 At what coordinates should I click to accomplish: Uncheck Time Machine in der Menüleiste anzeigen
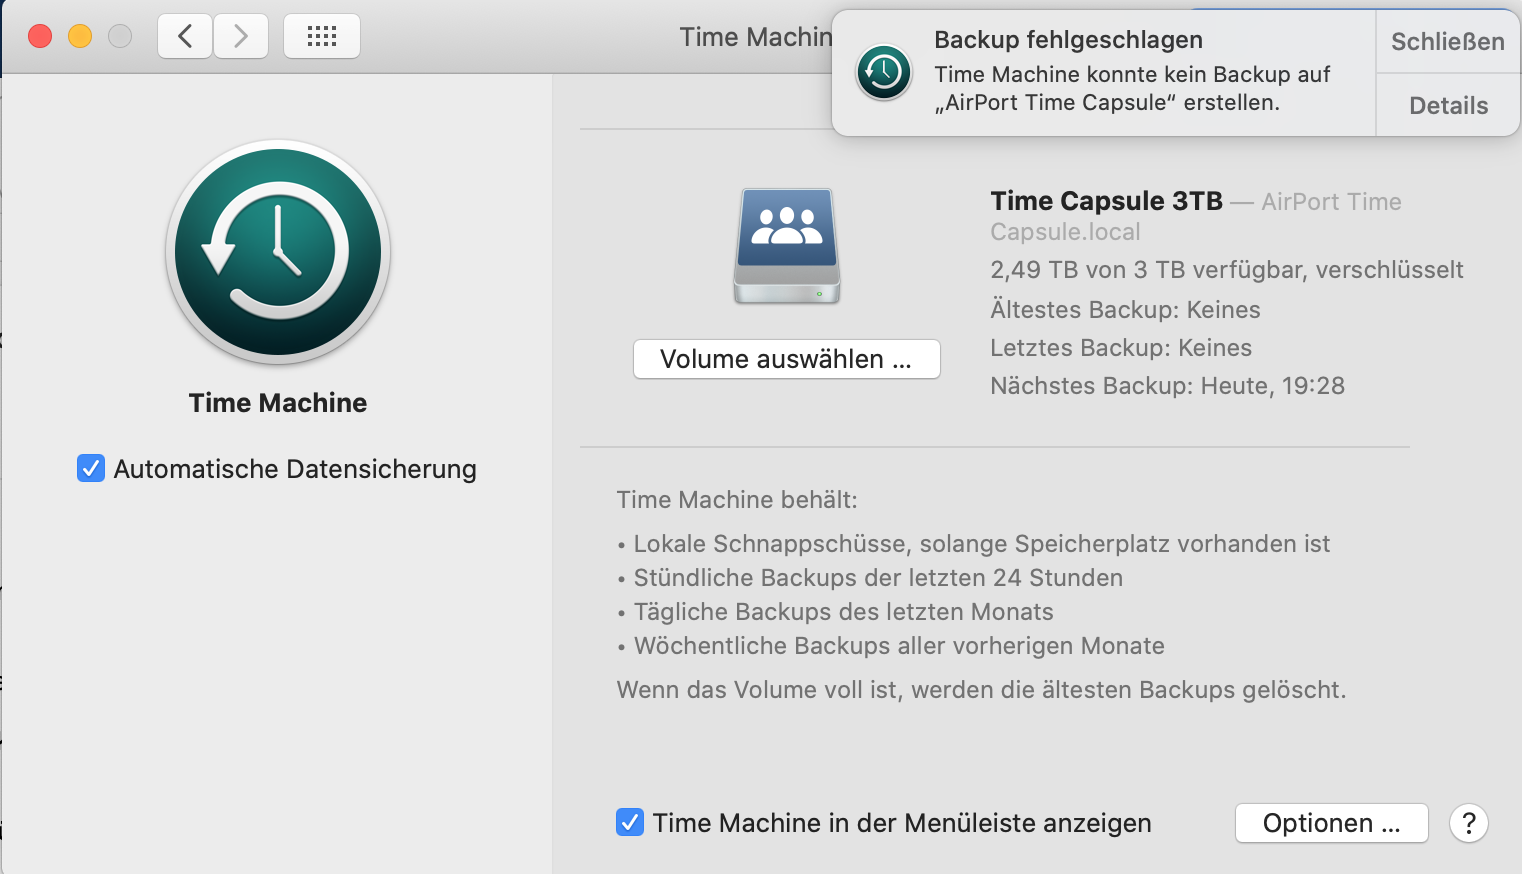(x=630, y=822)
